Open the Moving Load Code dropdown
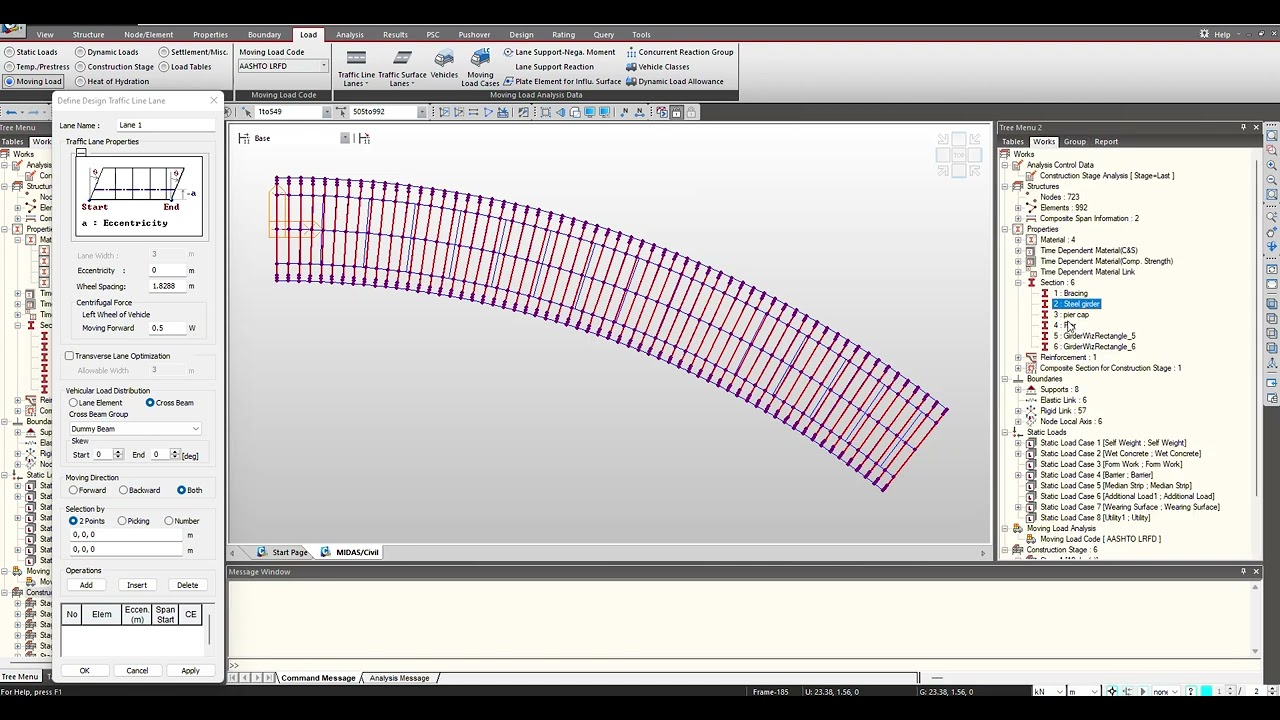1280x720 pixels. 323,66
